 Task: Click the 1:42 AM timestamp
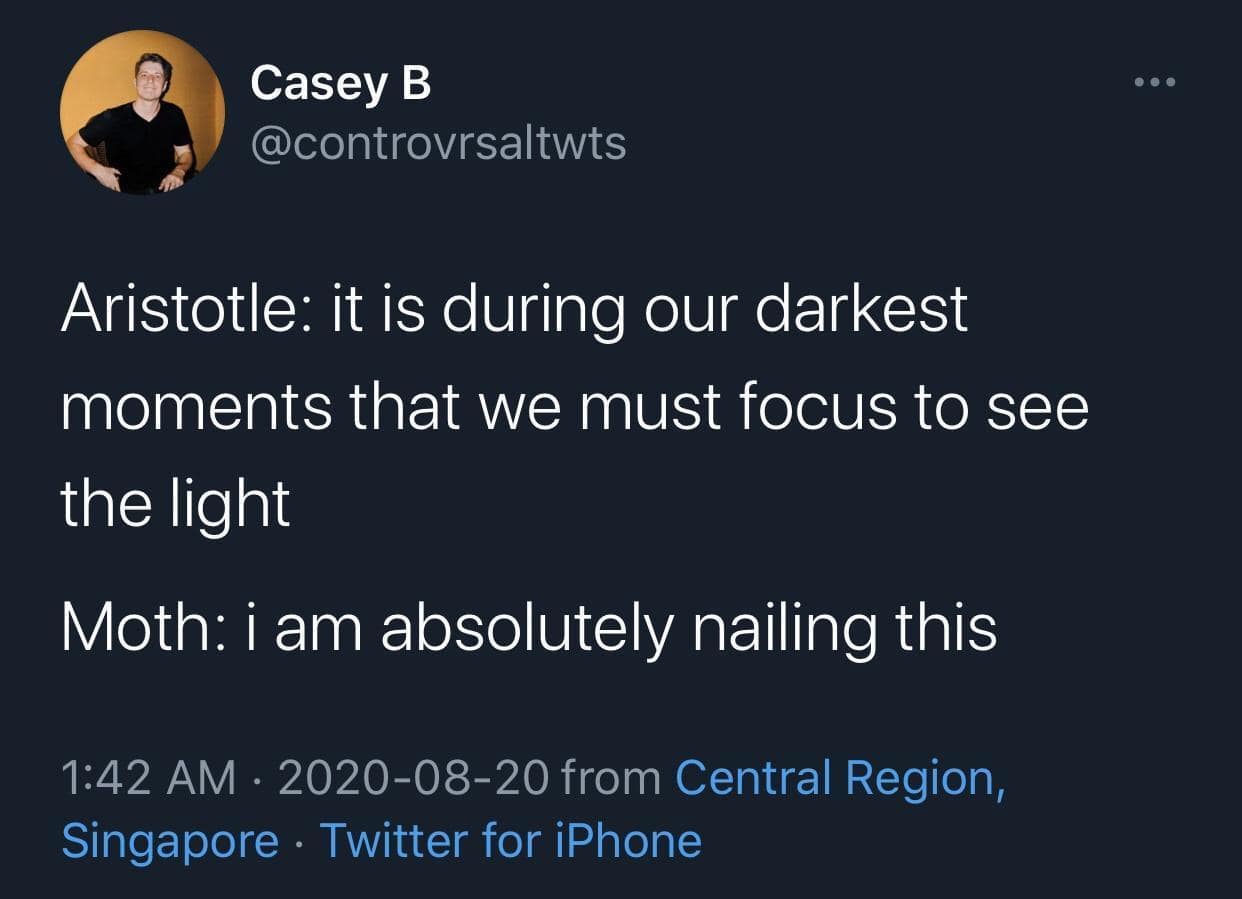(149, 778)
